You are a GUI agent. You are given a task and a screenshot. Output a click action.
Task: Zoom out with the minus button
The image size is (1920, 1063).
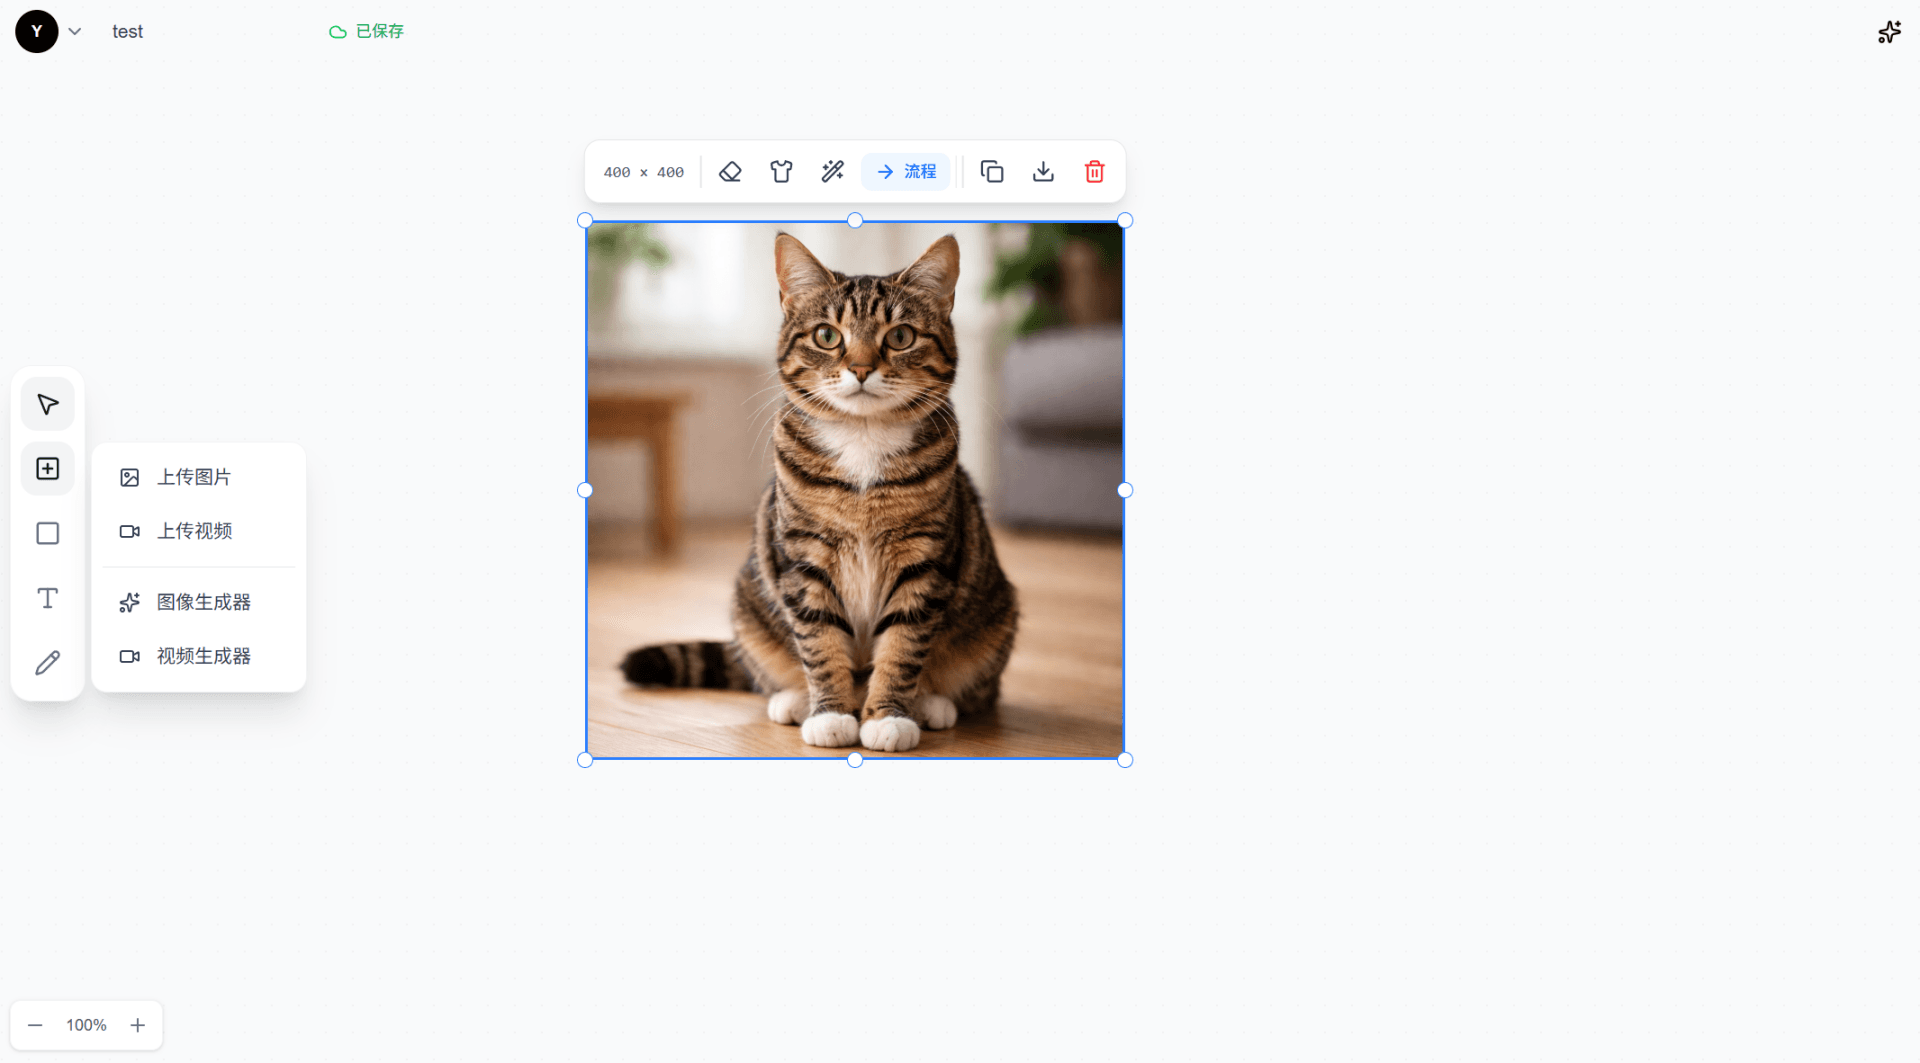[35, 1025]
